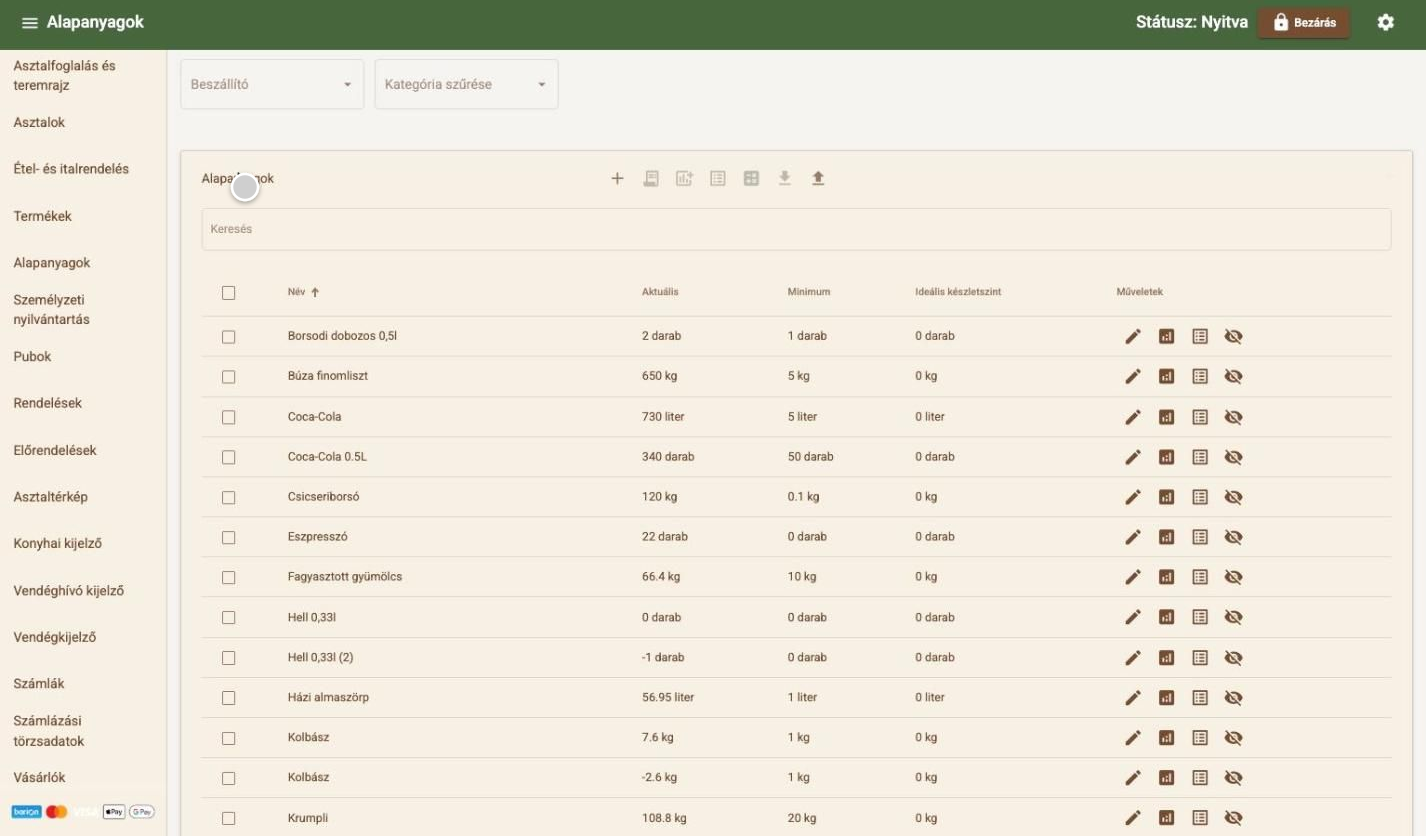Add a new ingredient with the plus icon

617,179
